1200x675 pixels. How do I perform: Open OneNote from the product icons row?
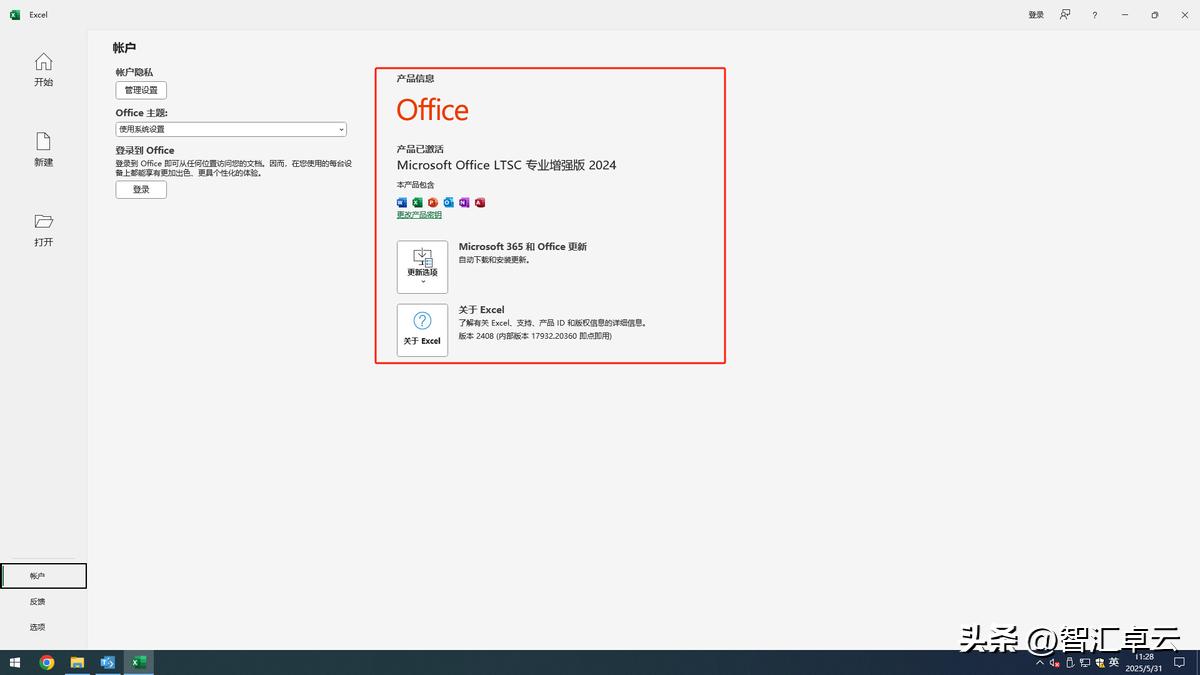[464, 202]
